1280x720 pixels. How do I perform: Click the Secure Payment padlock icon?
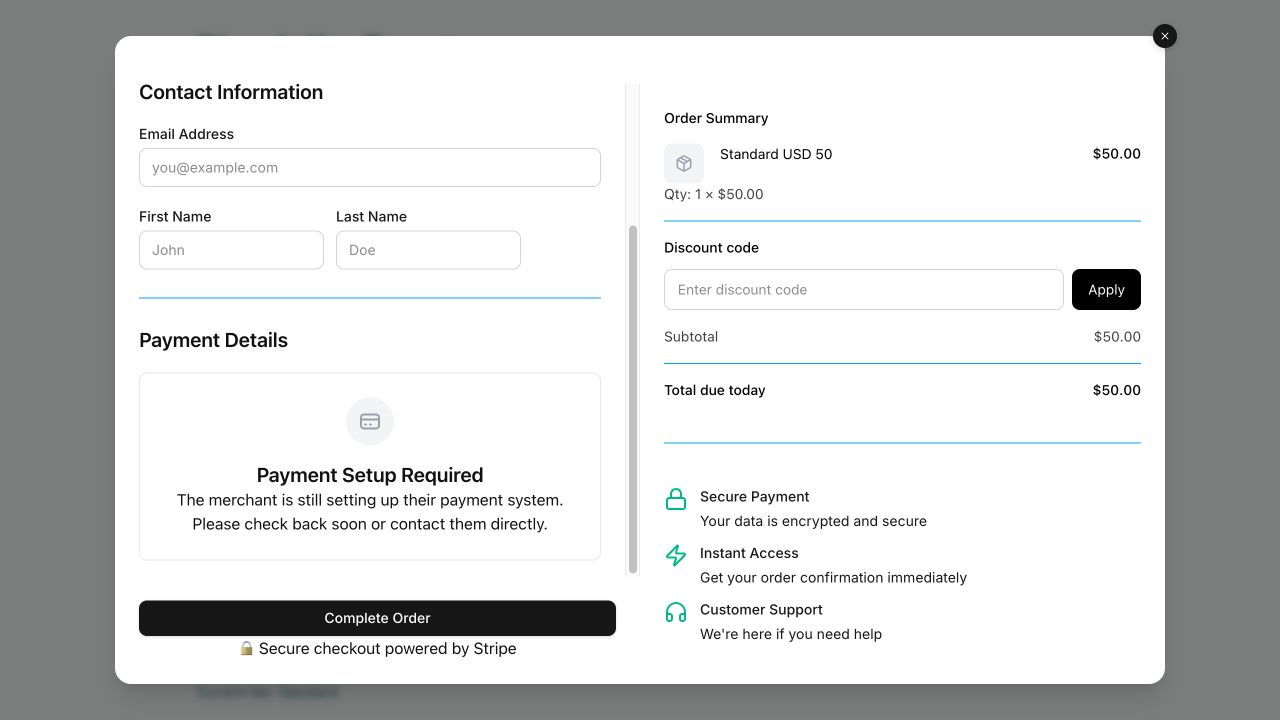[x=676, y=499]
